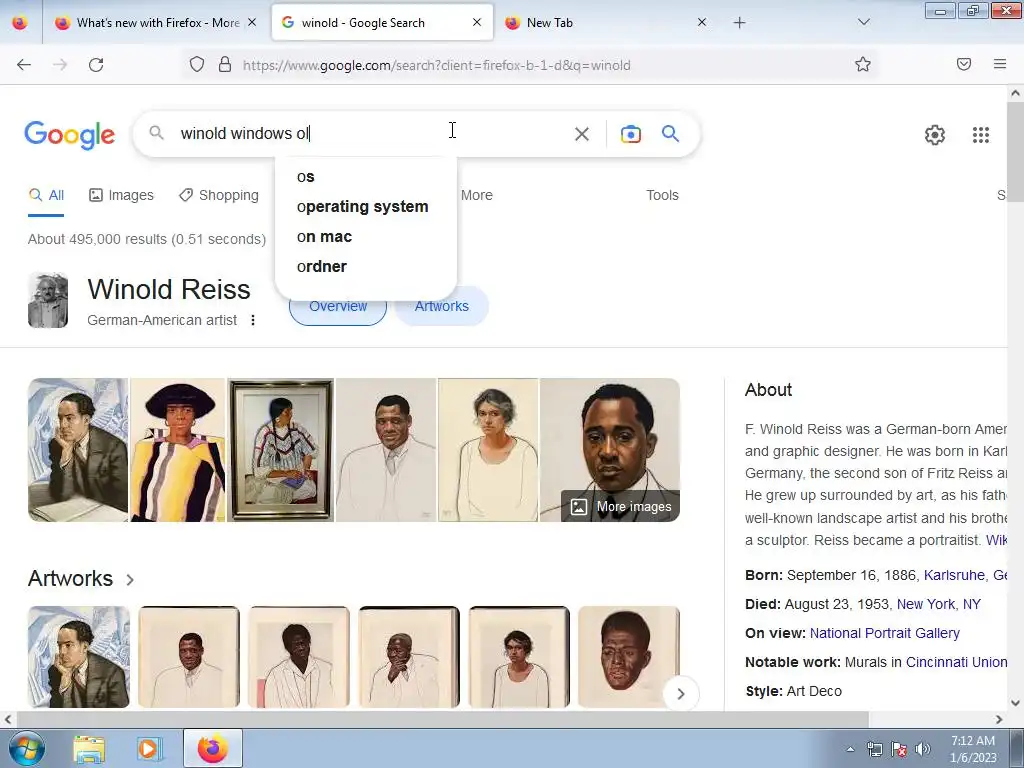Bookmark this page with the star icon
Image resolution: width=1024 pixels, height=768 pixels.
[x=863, y=64]
